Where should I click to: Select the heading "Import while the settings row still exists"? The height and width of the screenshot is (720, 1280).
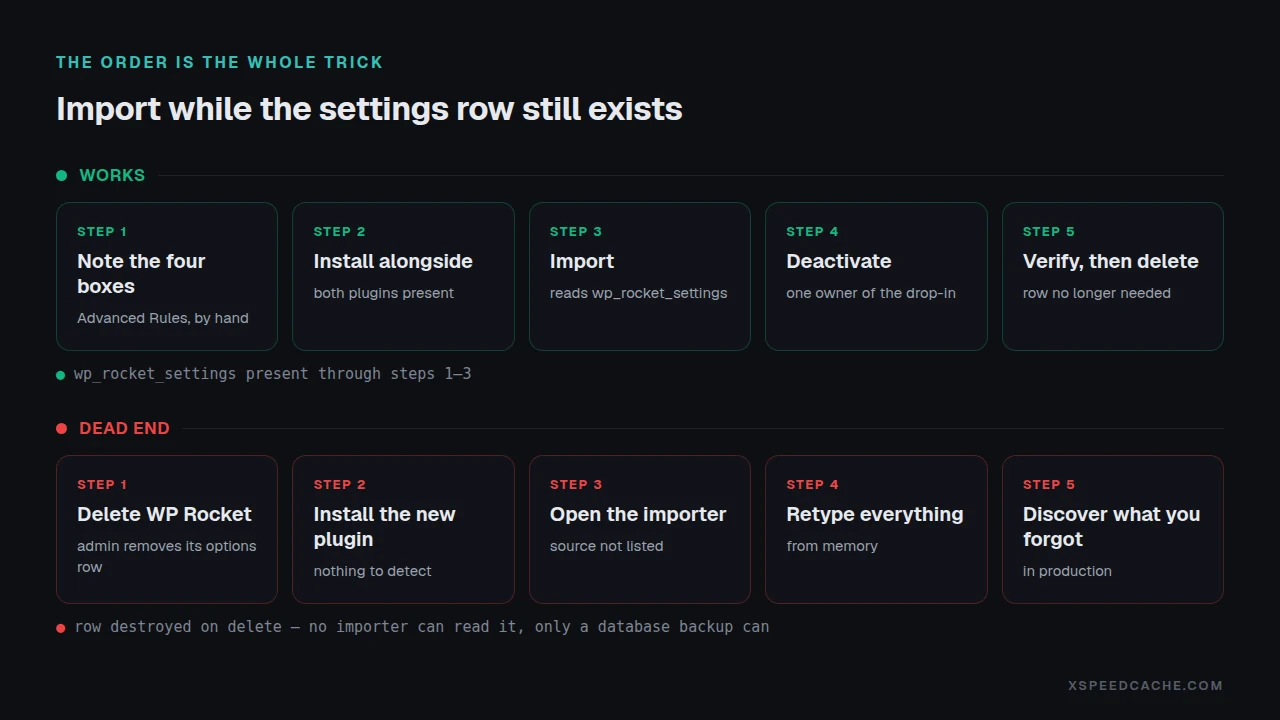tap(369, 109)
